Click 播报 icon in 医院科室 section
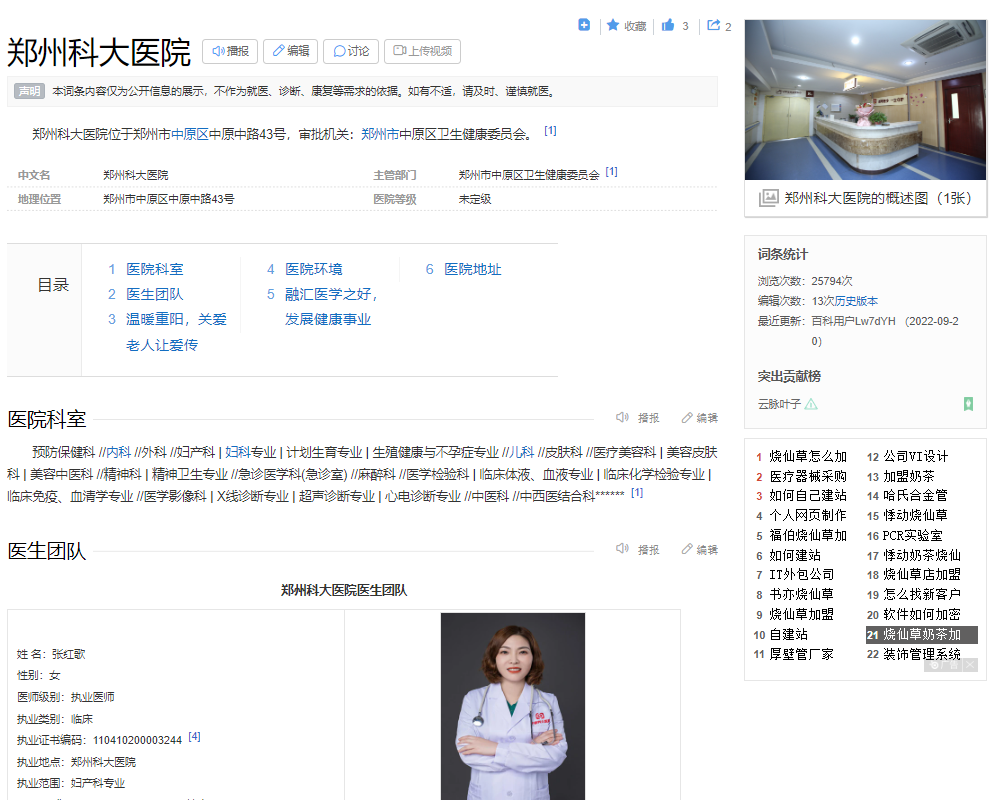 [638, 418]
